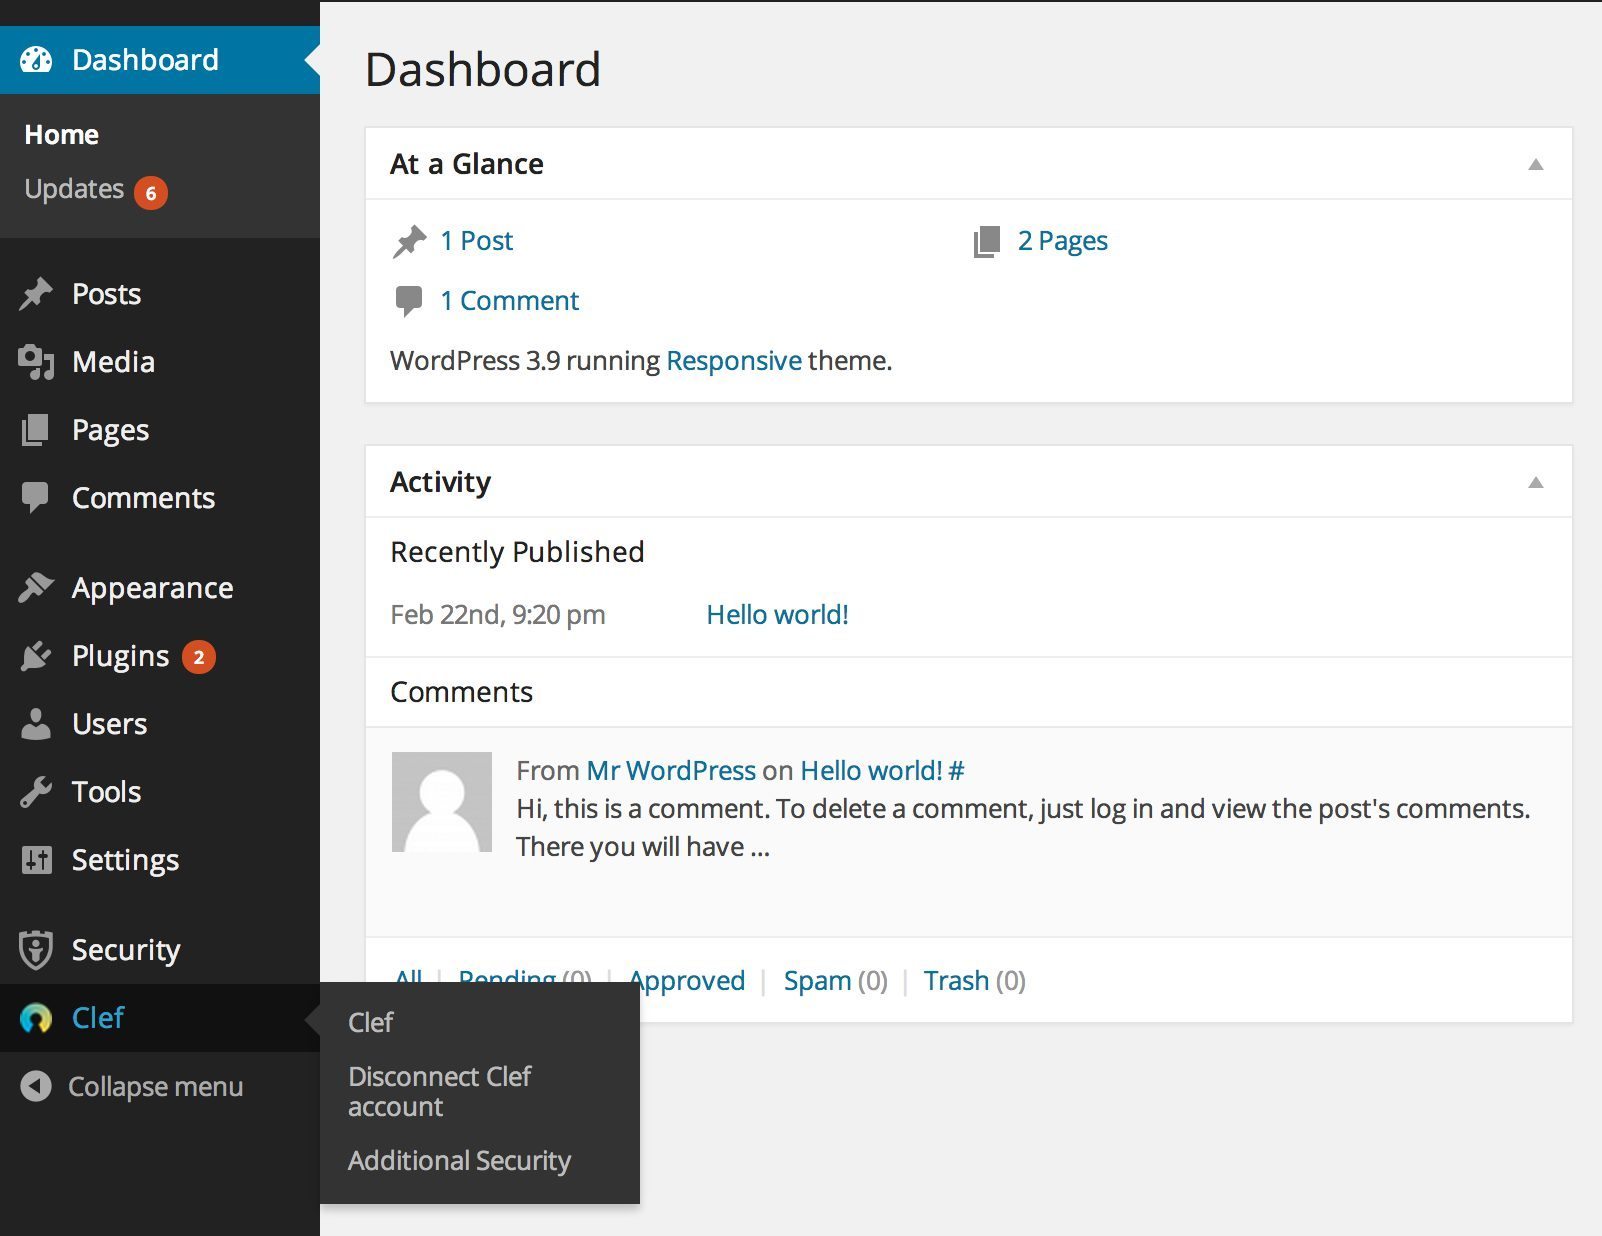
Task: Click Collapse menu label
Action: (x=155, y=1087)
